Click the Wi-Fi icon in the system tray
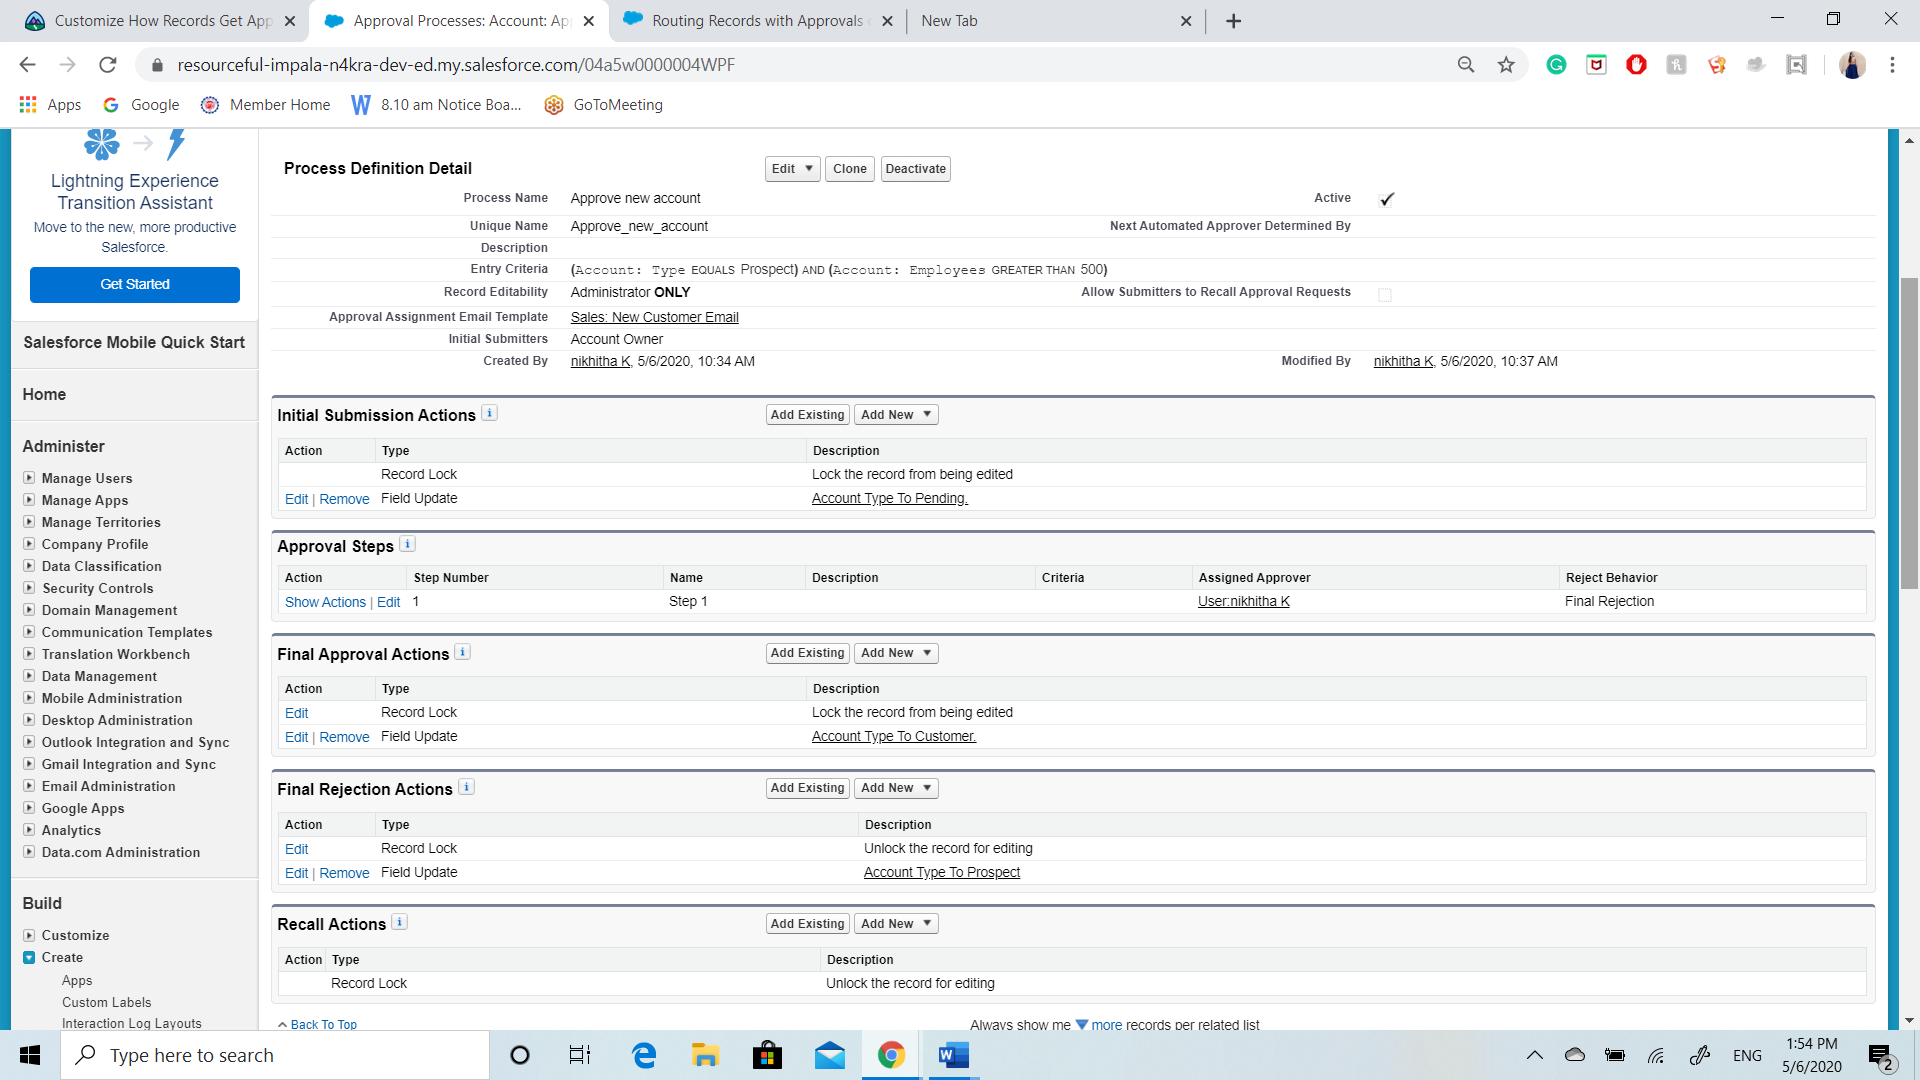The width and height of the screenshot is (1920, 1080). click(x=1656, y=1054)
